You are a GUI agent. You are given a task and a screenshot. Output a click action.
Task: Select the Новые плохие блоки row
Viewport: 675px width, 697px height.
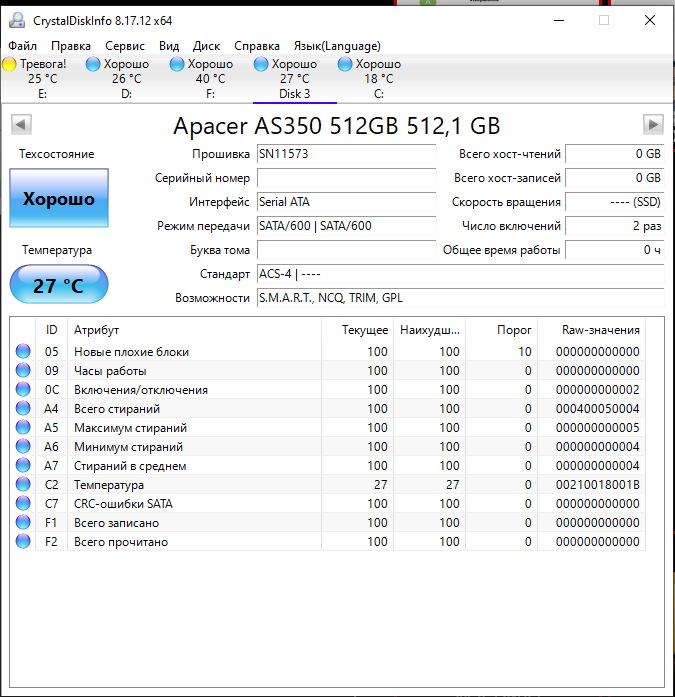pyautogui.click(x=328, y=352)
